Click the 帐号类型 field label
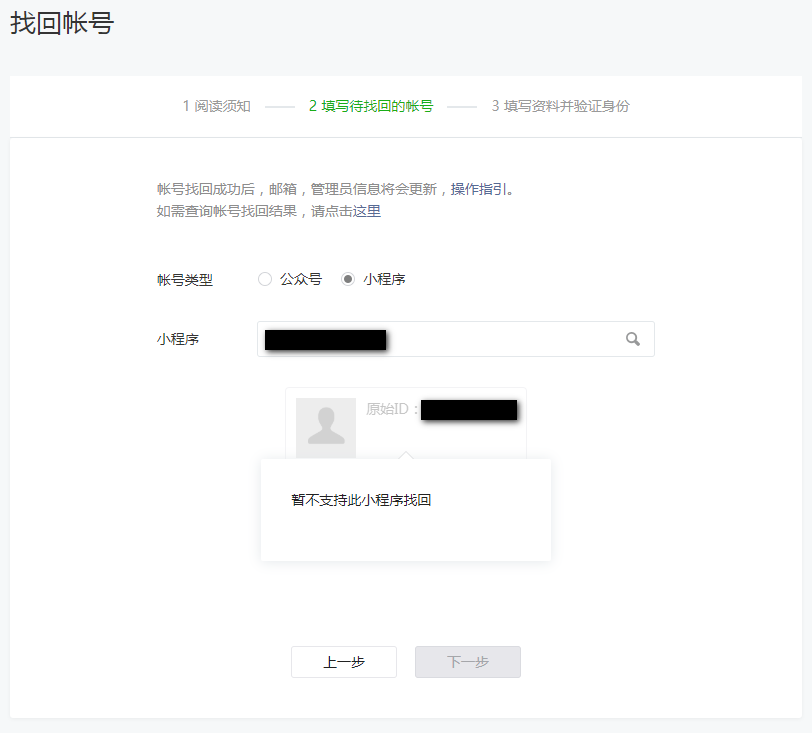Screen dimensions: 812x733 (185, 280)
